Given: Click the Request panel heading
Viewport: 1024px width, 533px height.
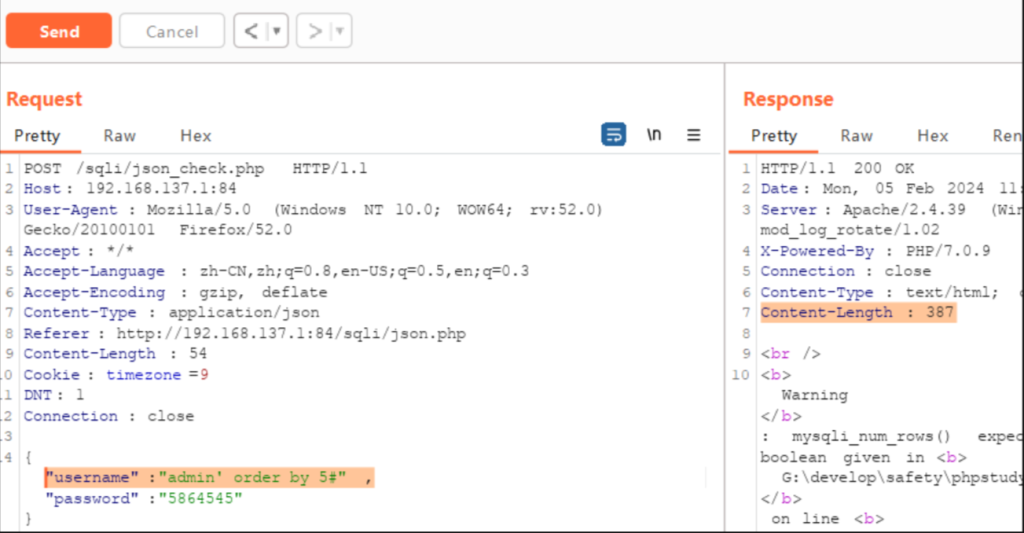Looking at the screenshot, I should (44, 99).
